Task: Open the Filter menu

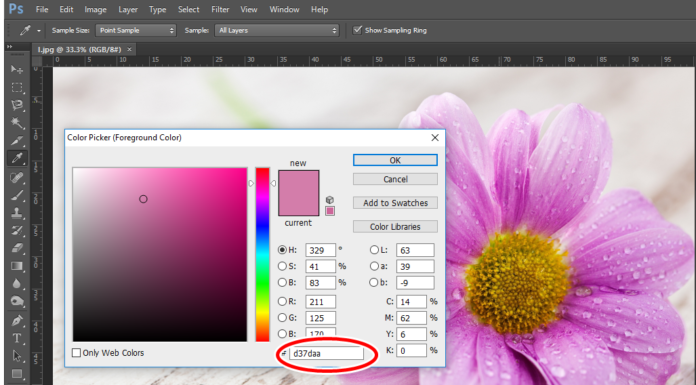Action: [220, 9]
